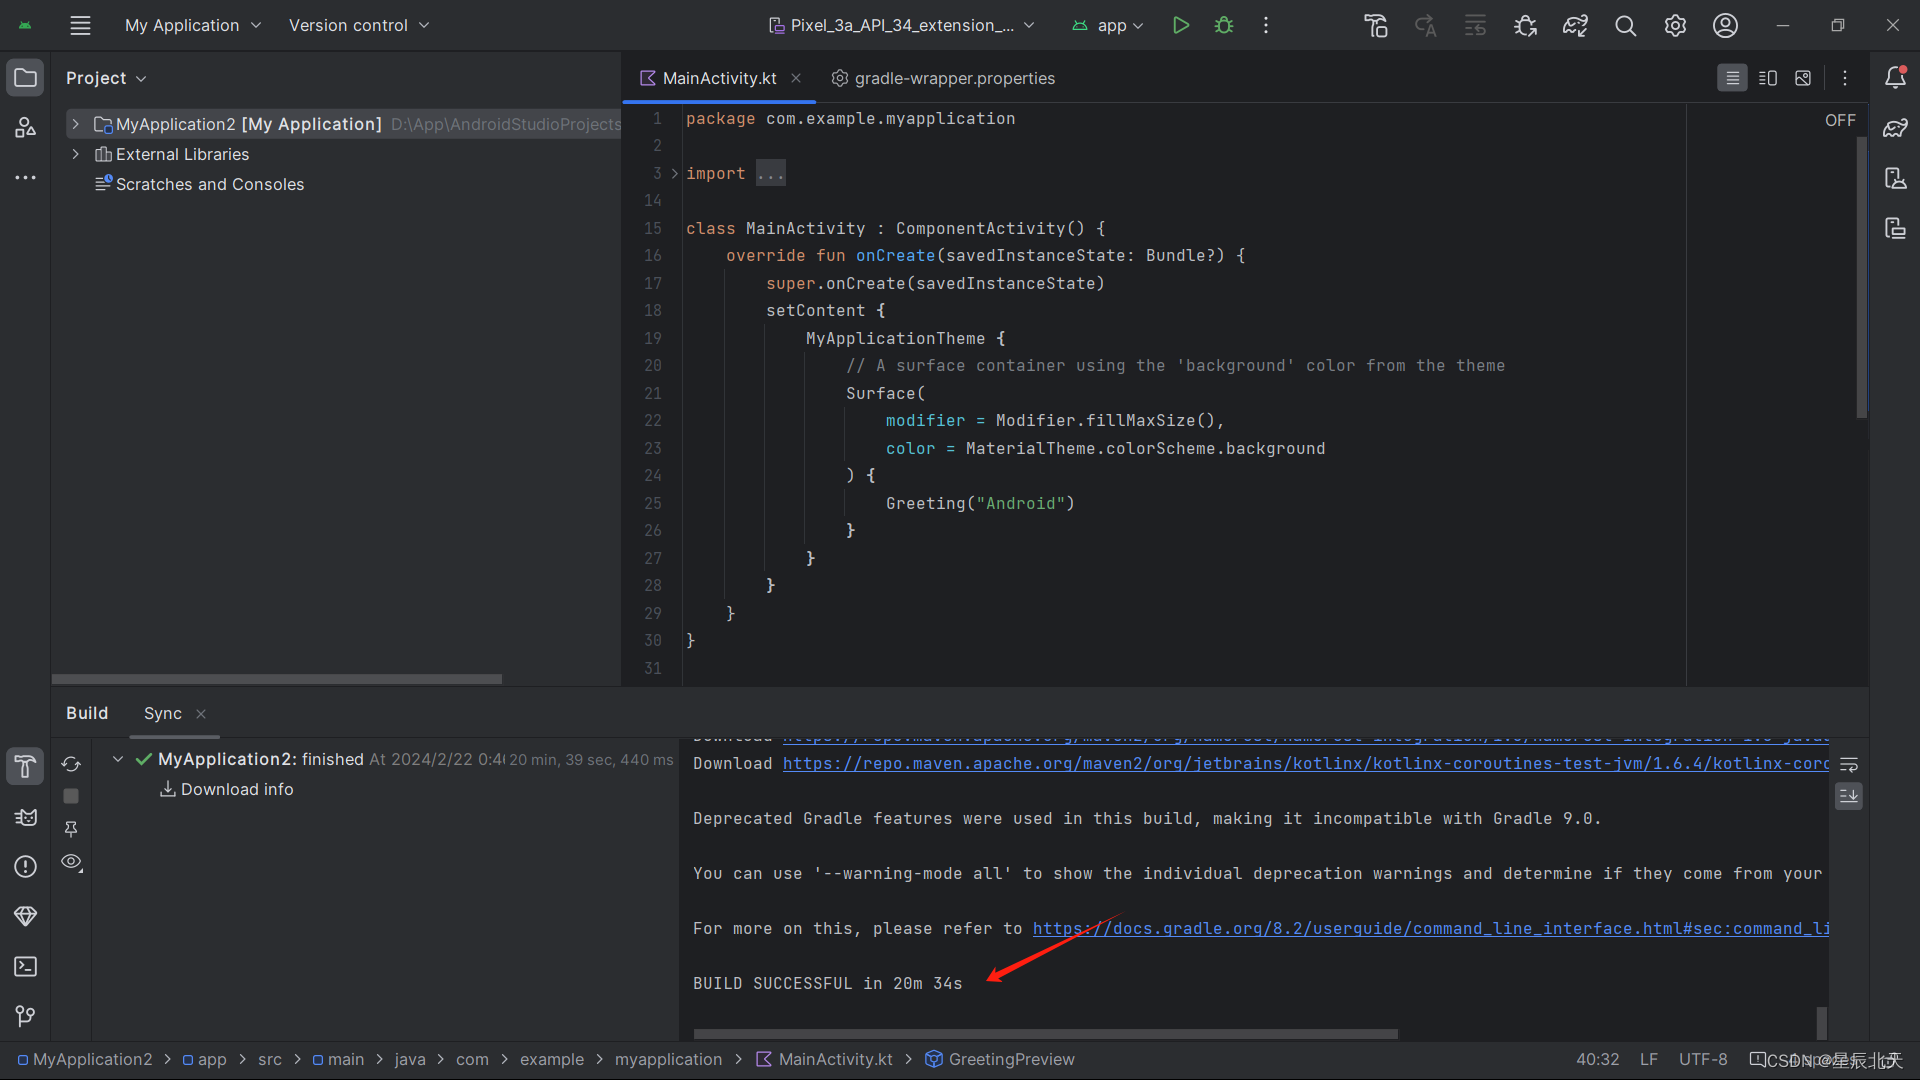1920x1080 pixels.
Task: Sync project with Gradle files
Action: [1575, 25]
